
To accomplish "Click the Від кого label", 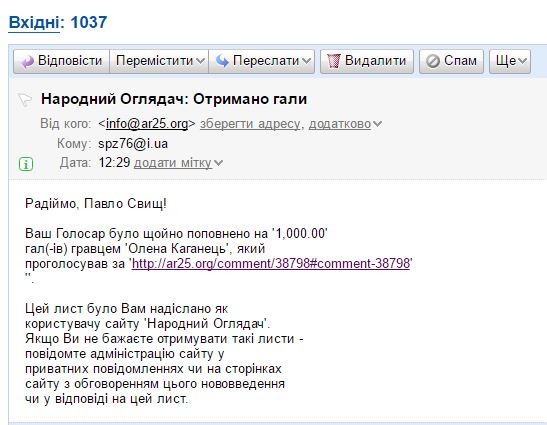I will point(65,124).
